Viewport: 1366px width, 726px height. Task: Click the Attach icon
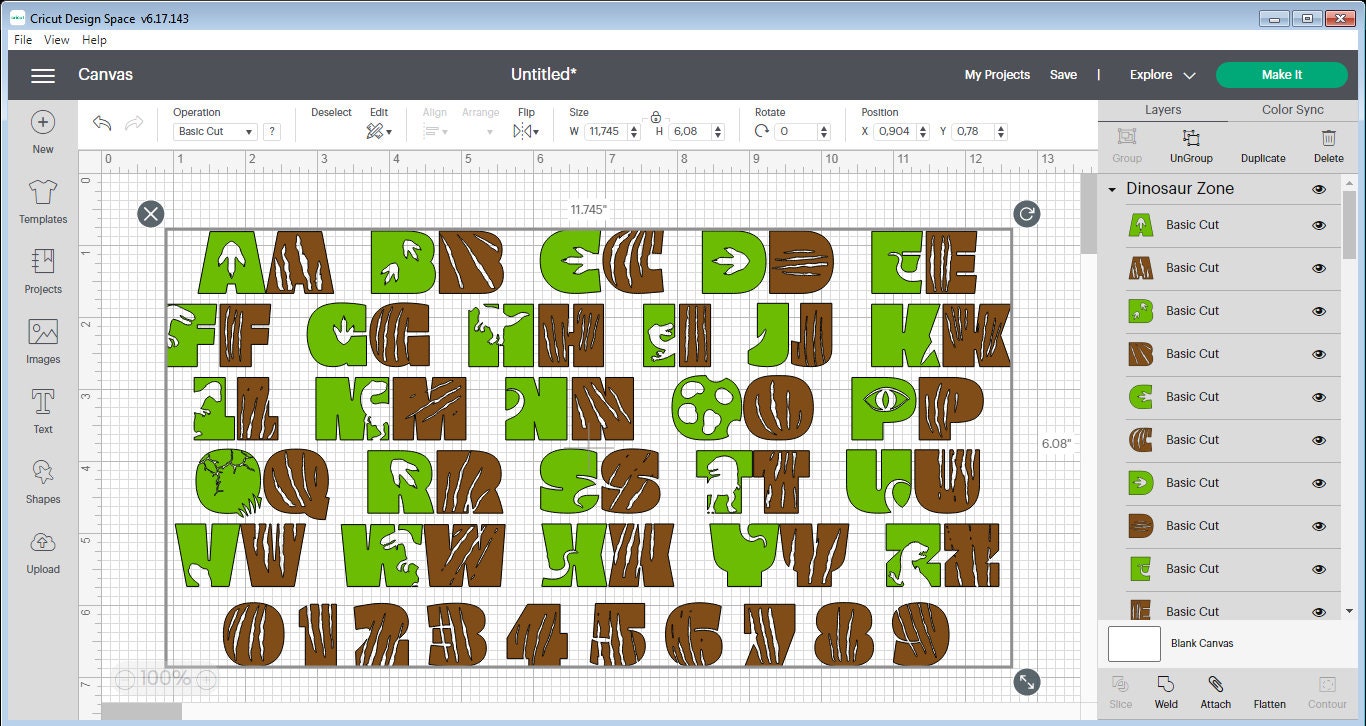pos(1216,690)
